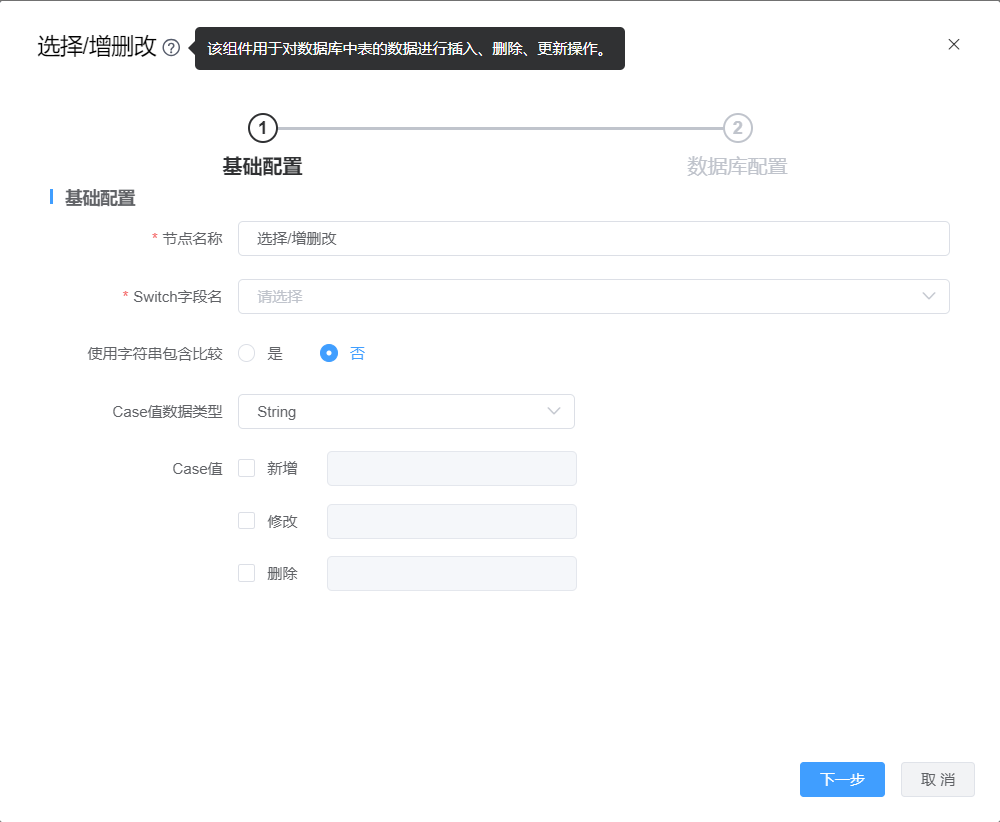The image size is (1000, 822).
Task: Expand the String data type dropdown
Action: (400, 411)
